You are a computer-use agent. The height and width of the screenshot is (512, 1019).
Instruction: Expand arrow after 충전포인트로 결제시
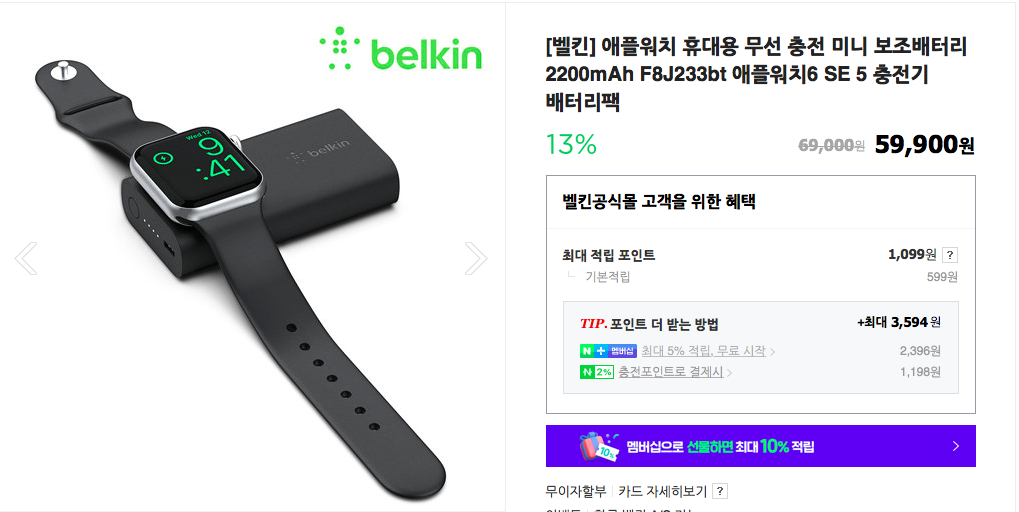(729, 373)
